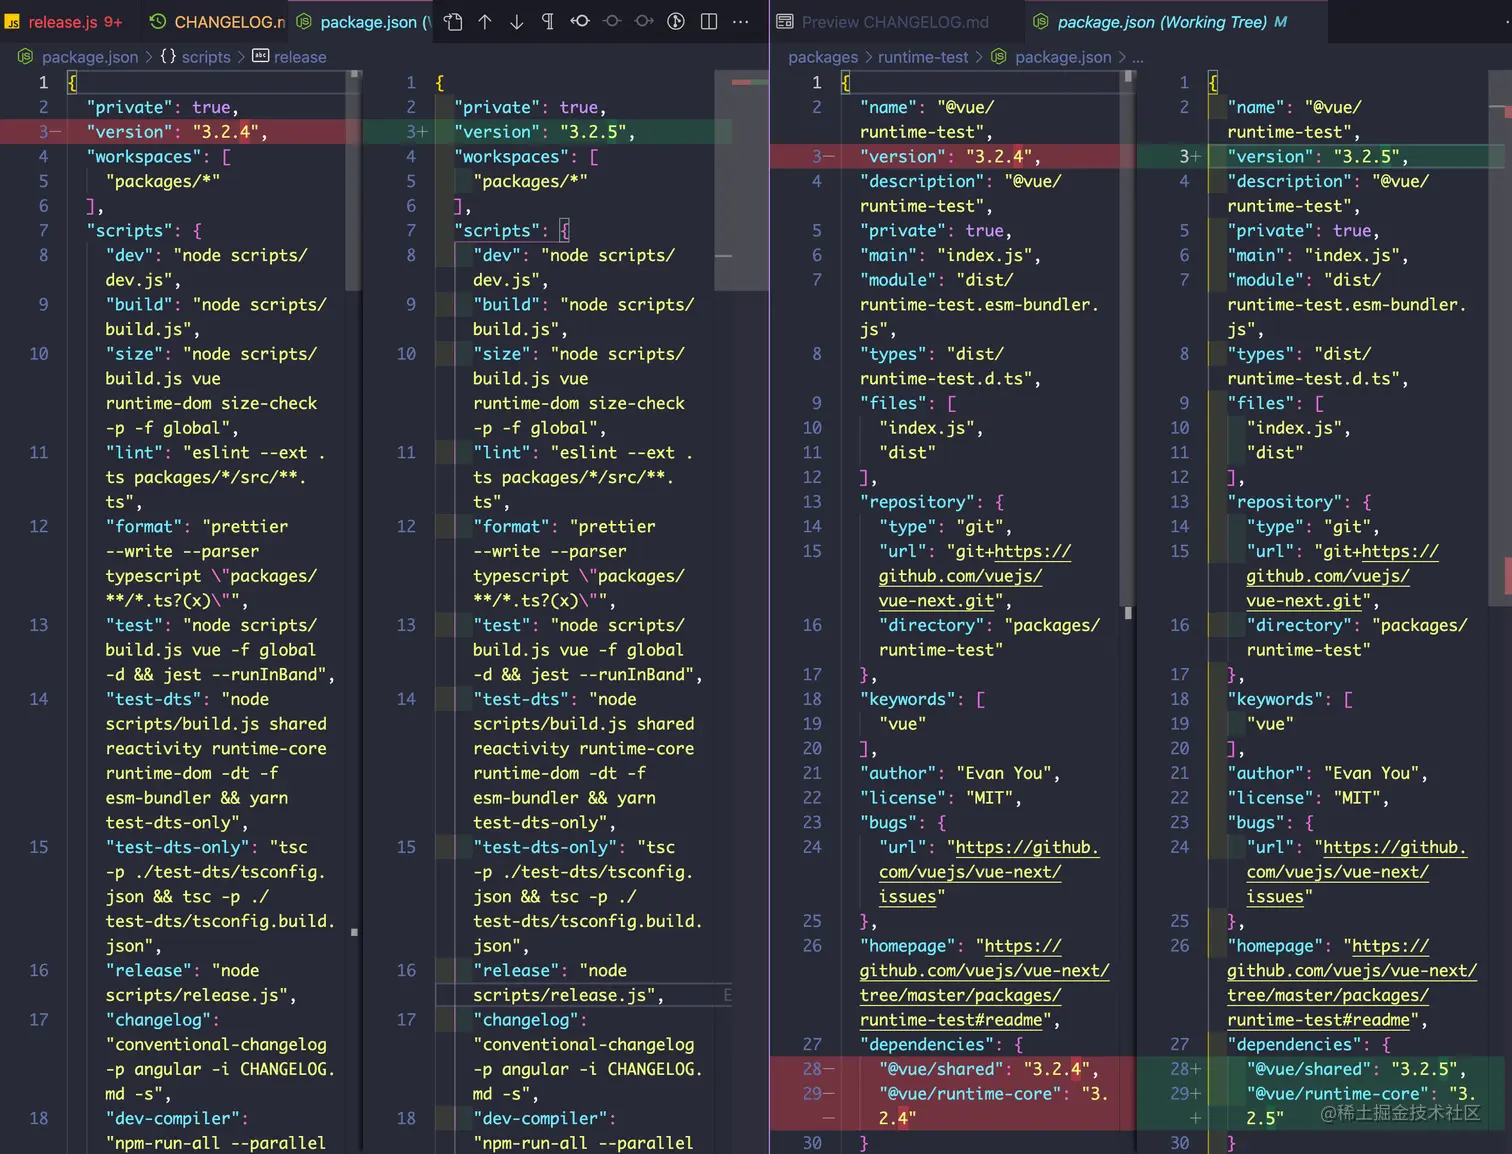Go to previous change arrow
1512x1154 pixels.
(485, 22)
